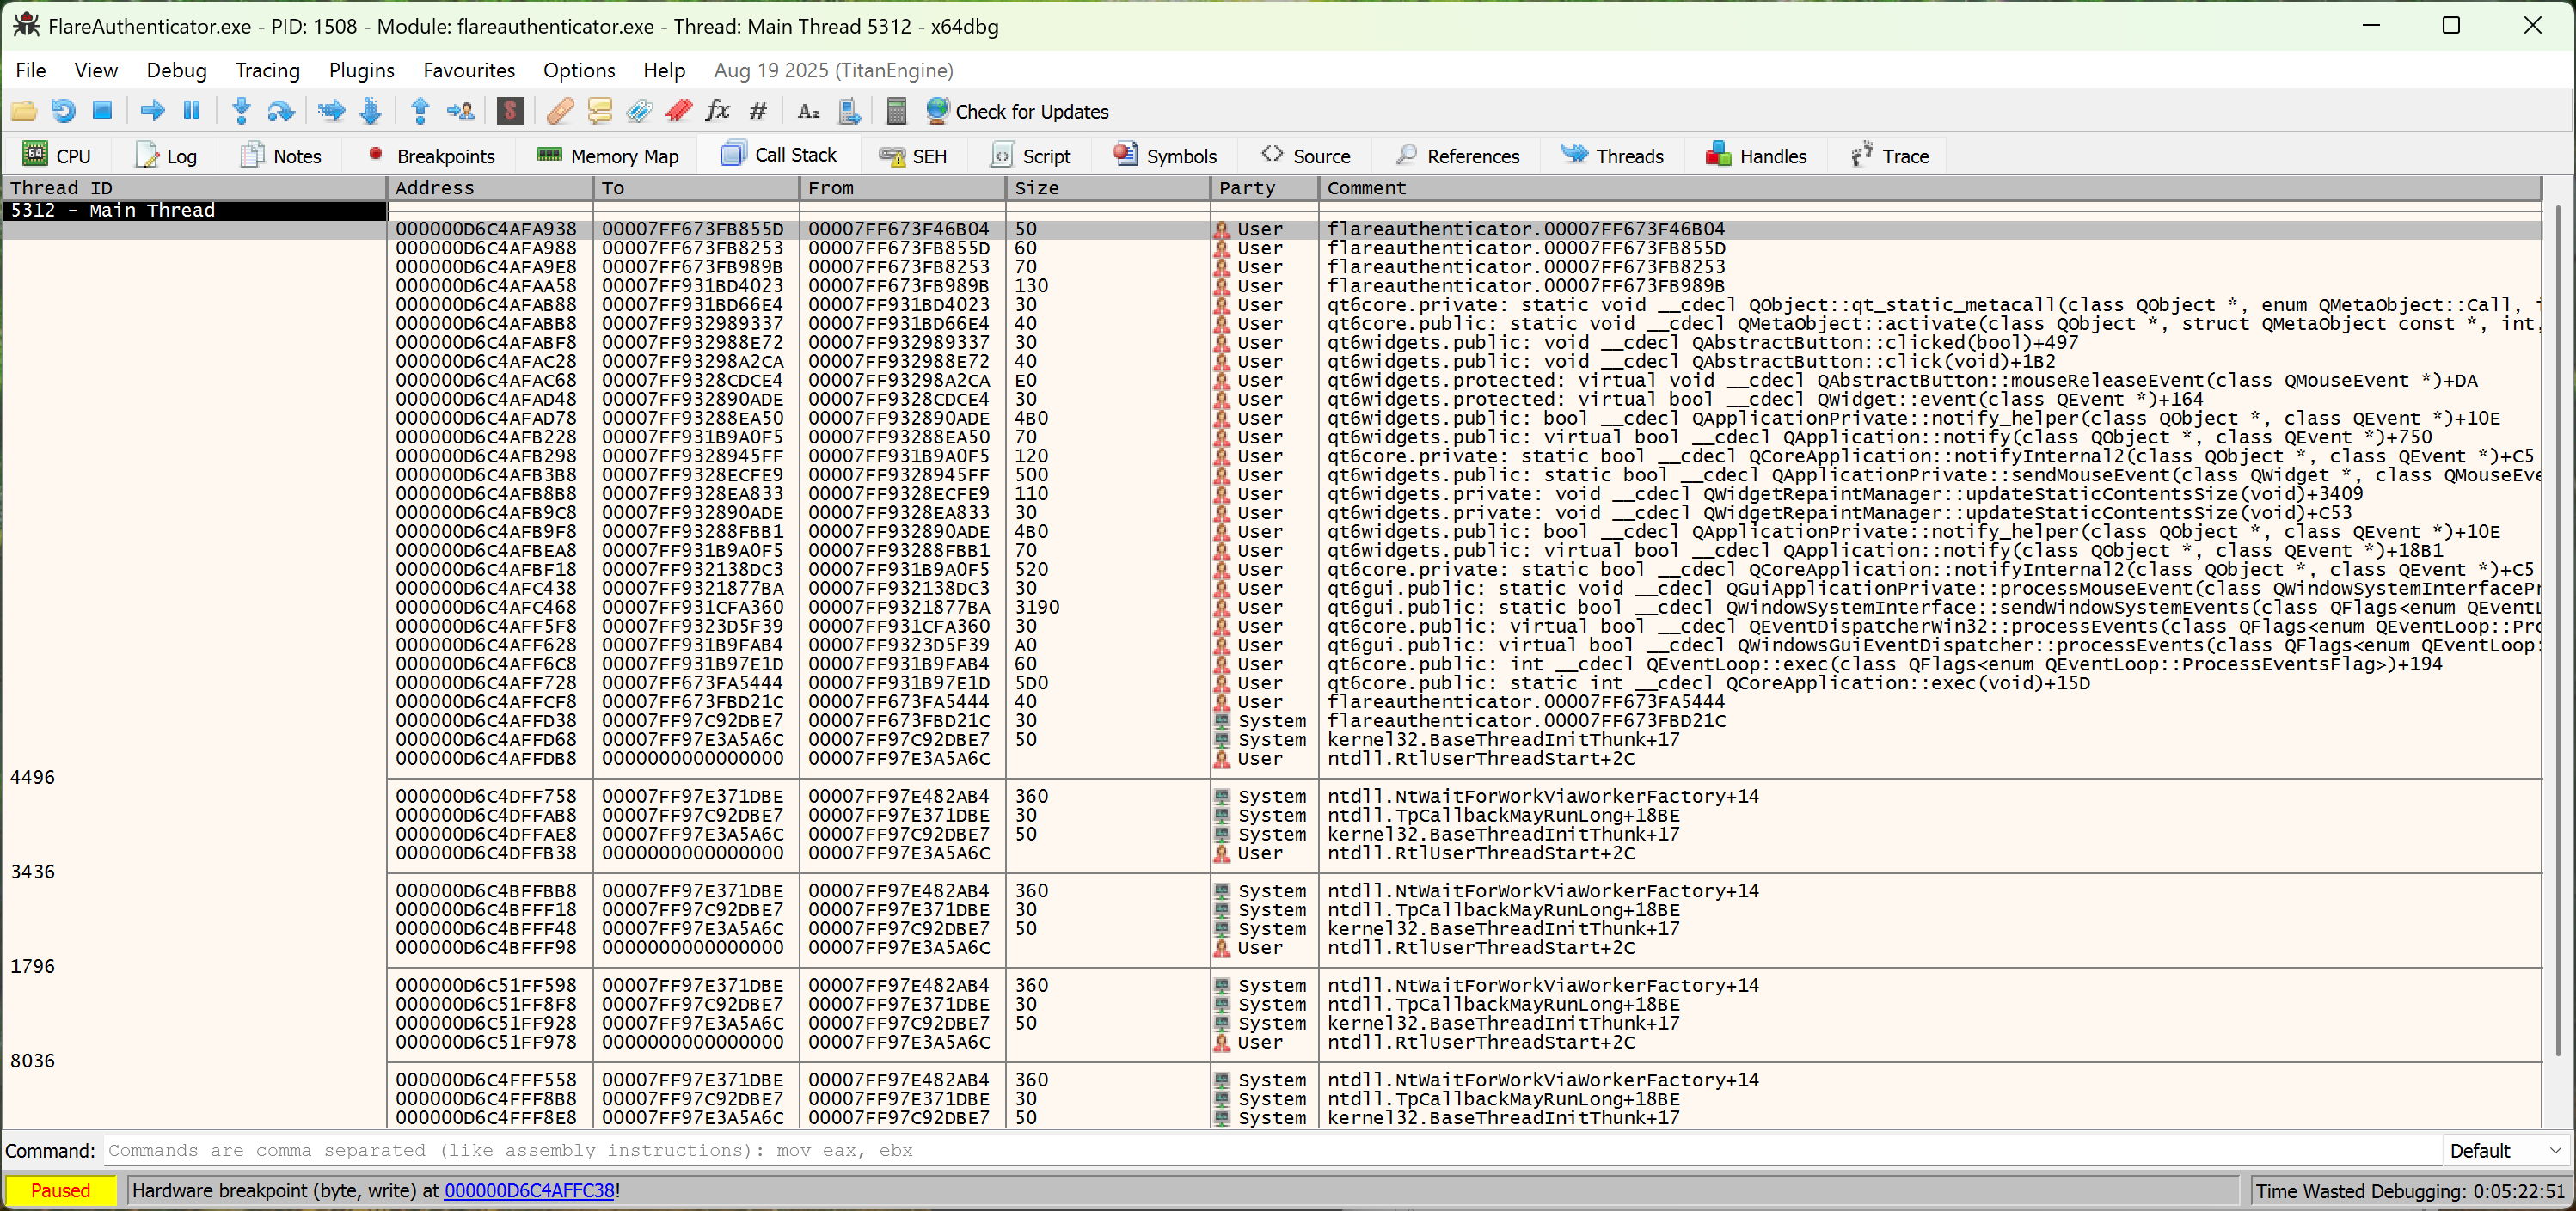Follow the breakpoint address link 000000D6C4AFFC38
Screen dimensions: 2576x1211
point(529,1190)
